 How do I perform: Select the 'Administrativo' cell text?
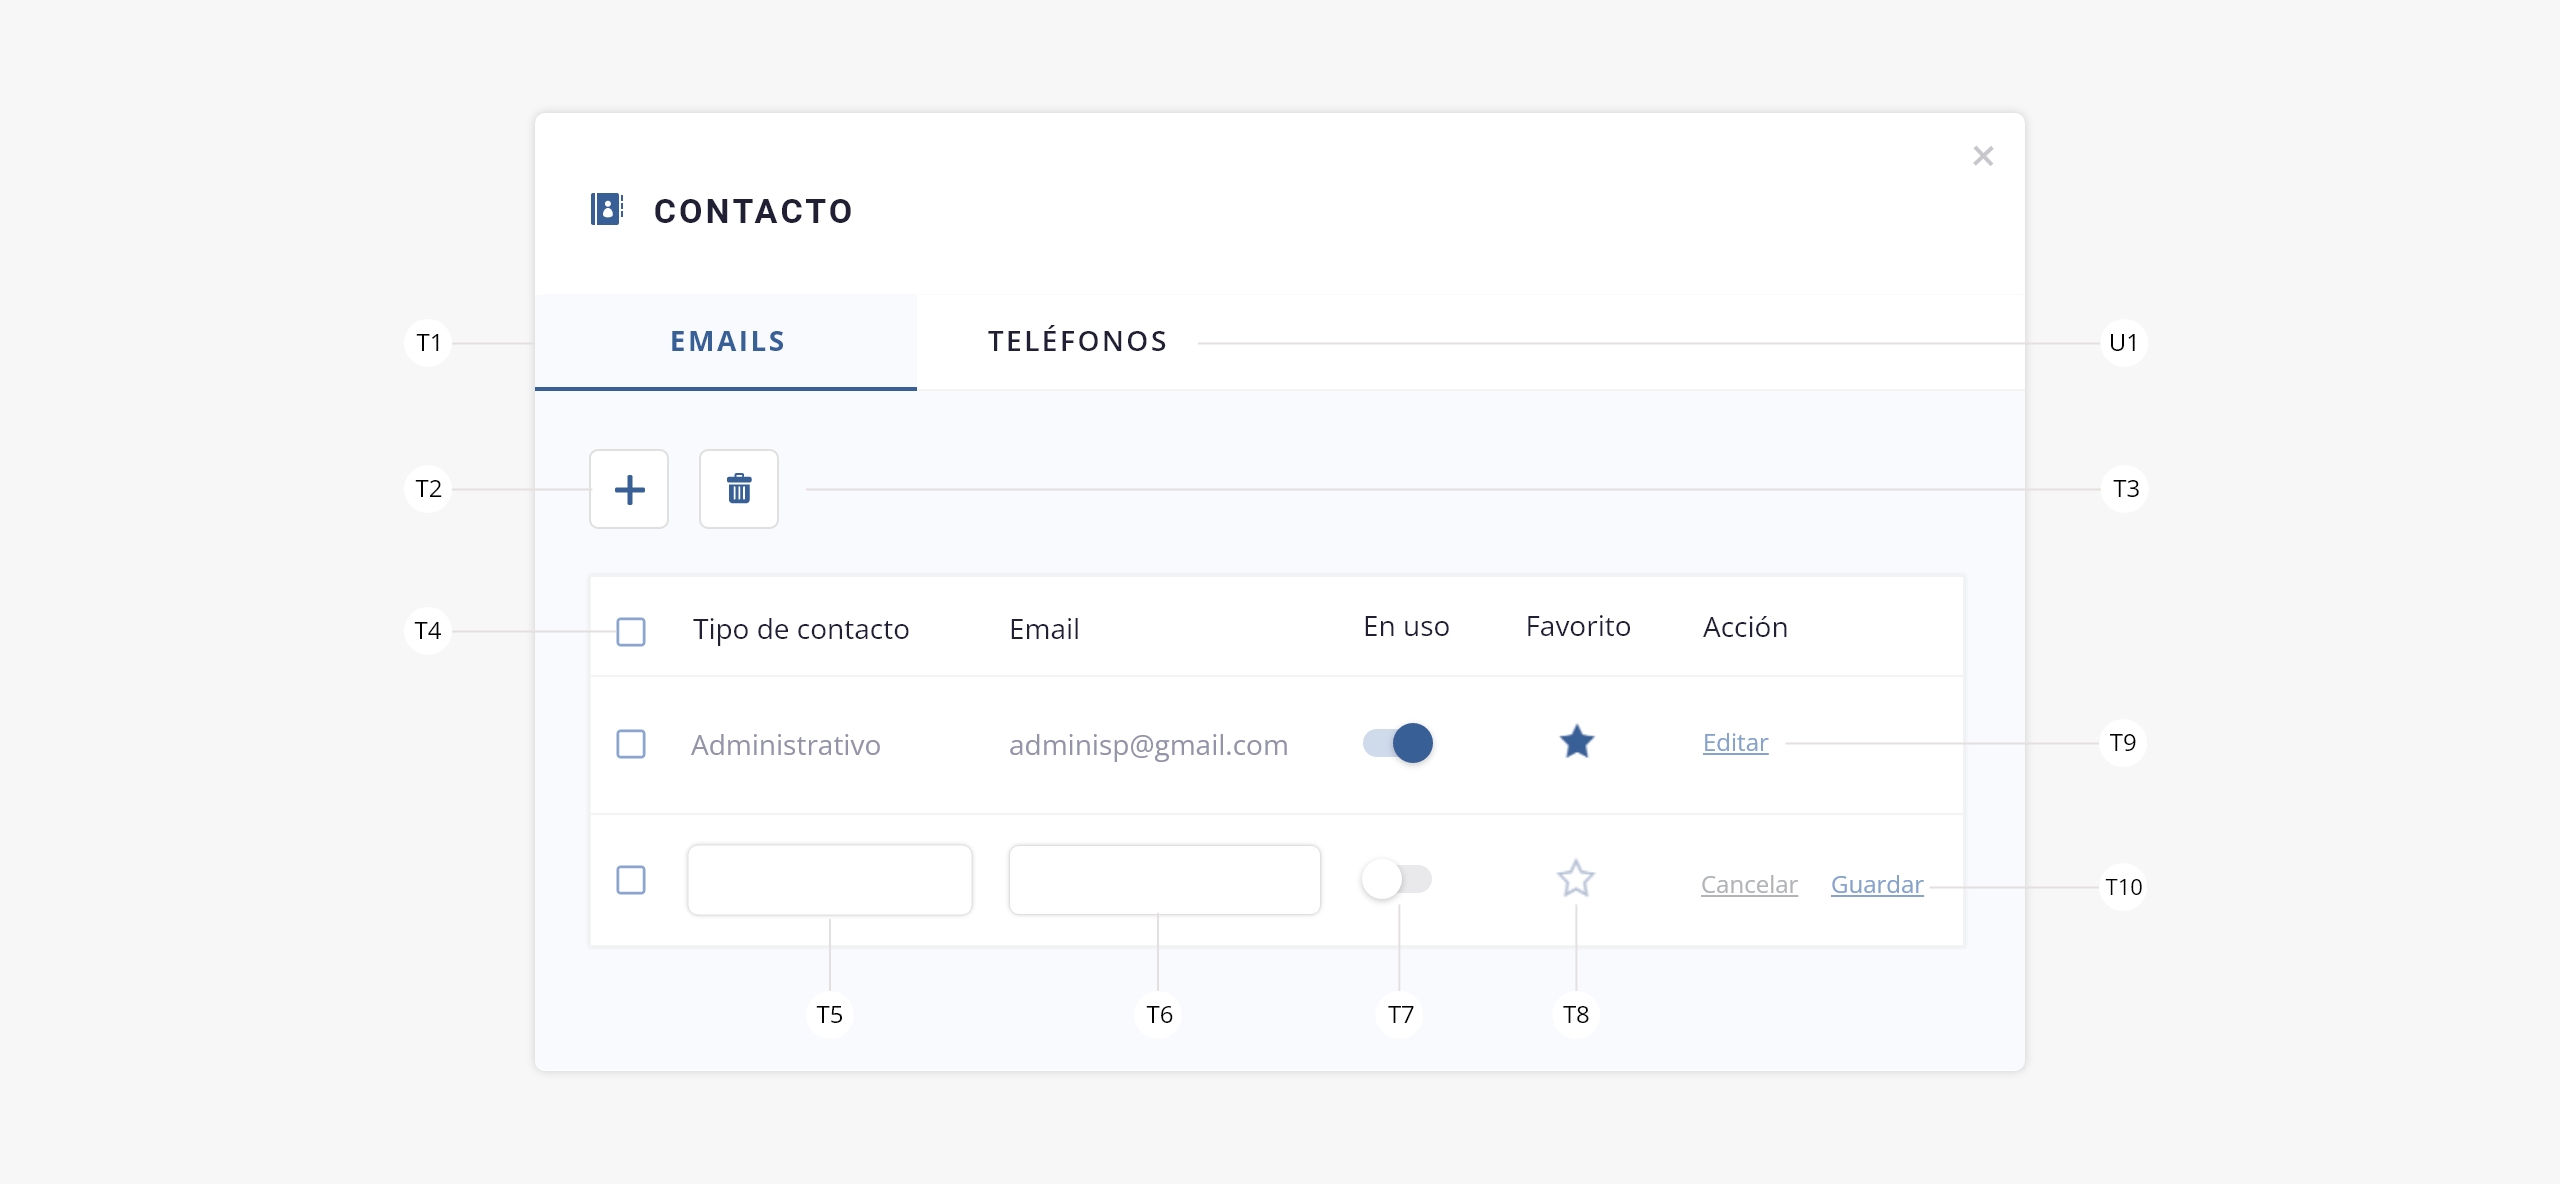coord(786,745)
